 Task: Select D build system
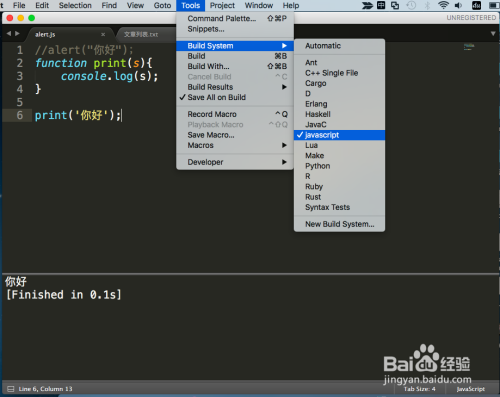[339, 94]
